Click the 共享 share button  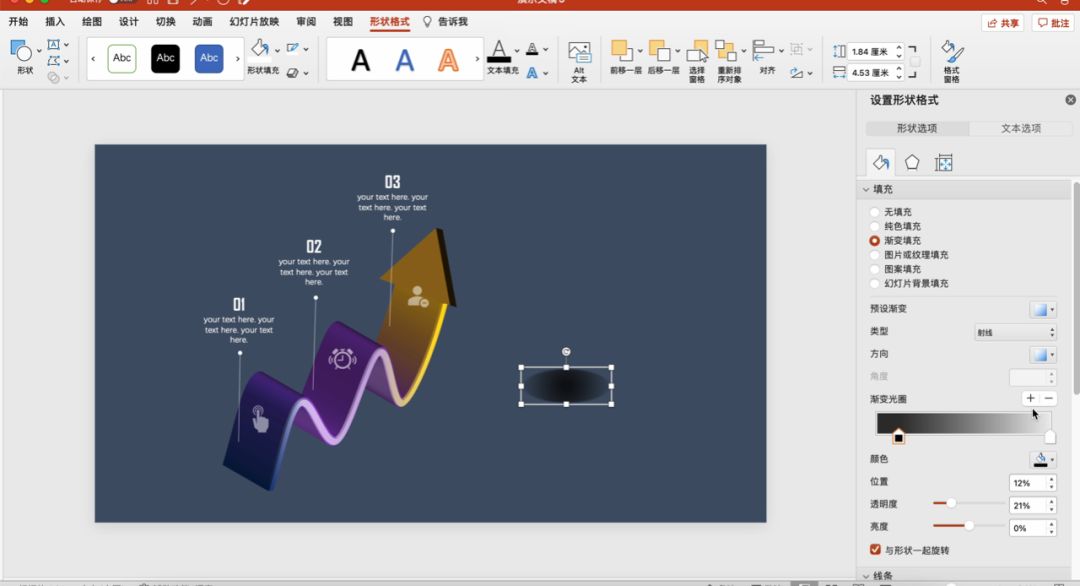[x=1003, y=23]
